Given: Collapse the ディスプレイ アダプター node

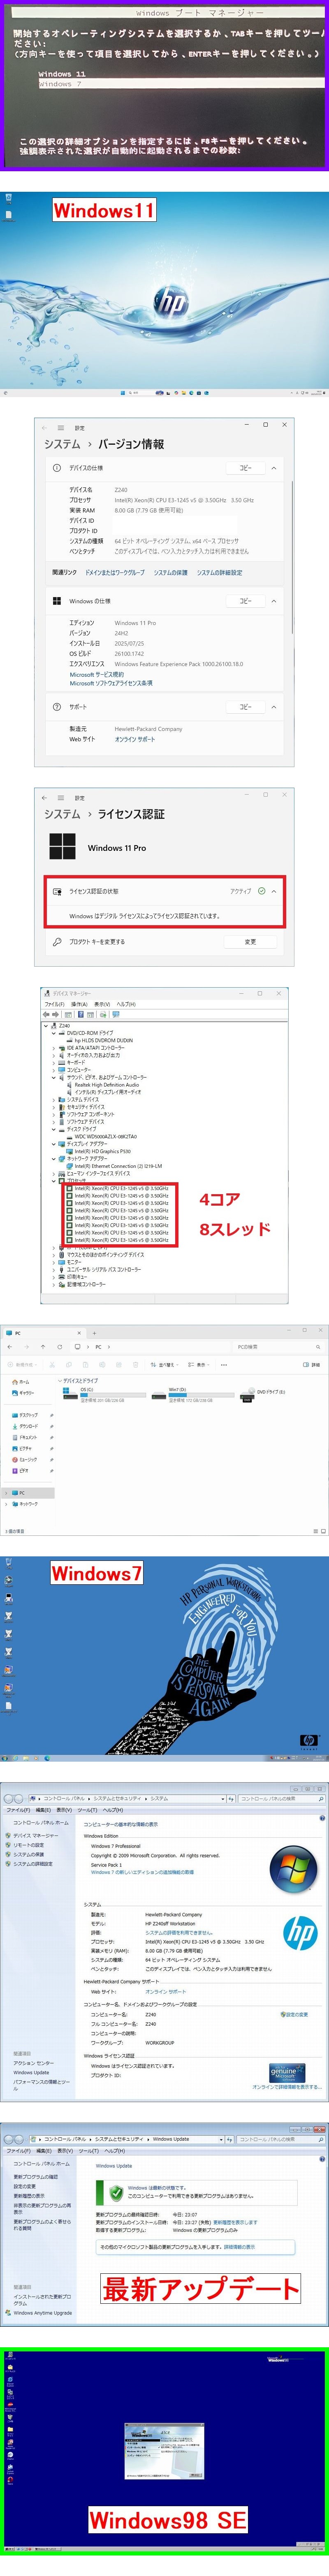Looking at the screenshot, I should [54, 1144].
